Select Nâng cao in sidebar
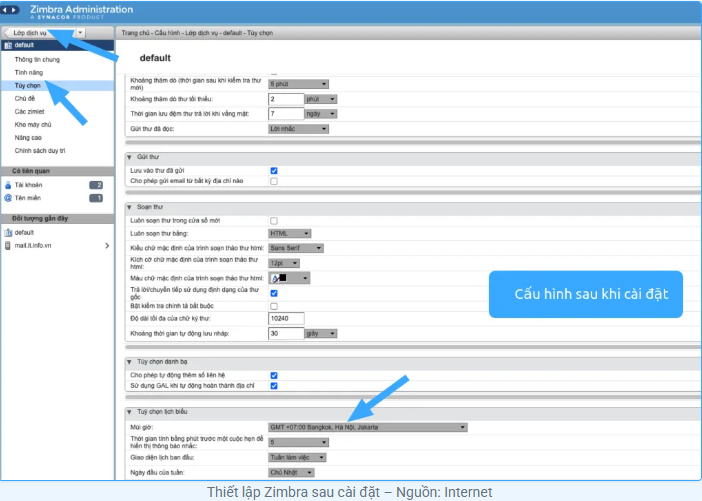Screen dimensions: 702x501 28,137
